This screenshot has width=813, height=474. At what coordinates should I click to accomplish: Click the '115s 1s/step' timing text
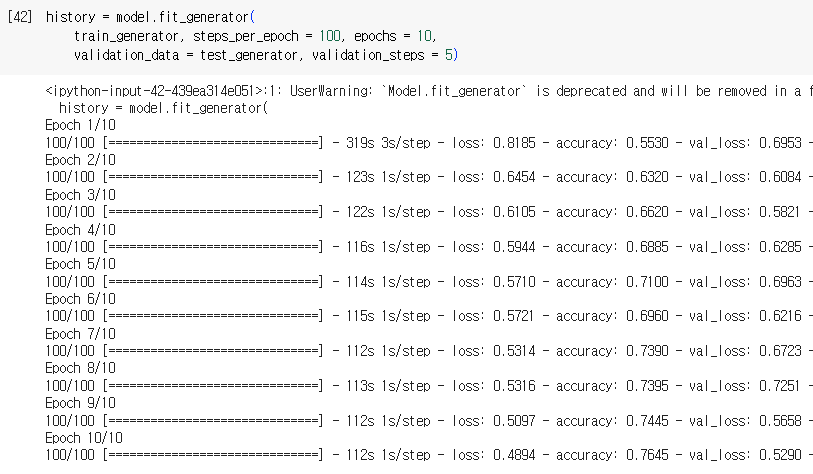[388, 316]
